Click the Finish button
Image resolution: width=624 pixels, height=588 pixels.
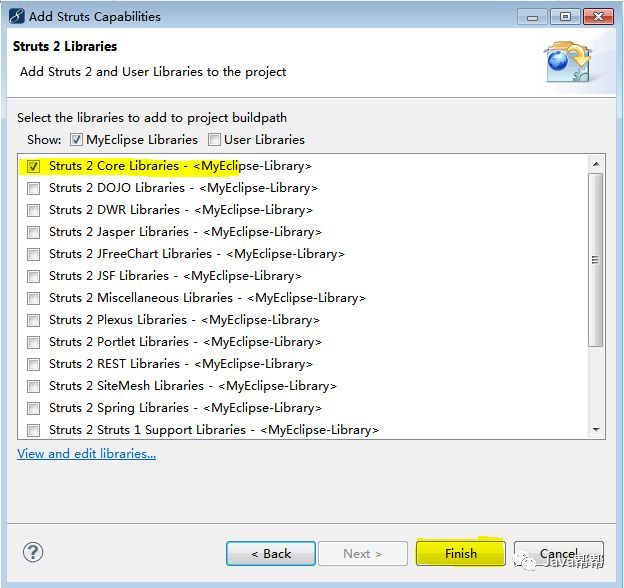coord(461,553)
